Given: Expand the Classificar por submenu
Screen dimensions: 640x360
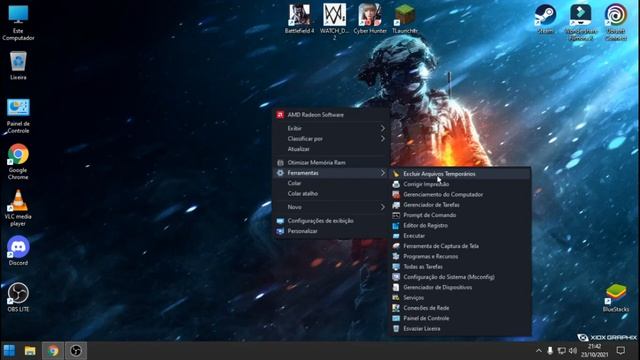Looking at the screenshot, I should point(331,139).
